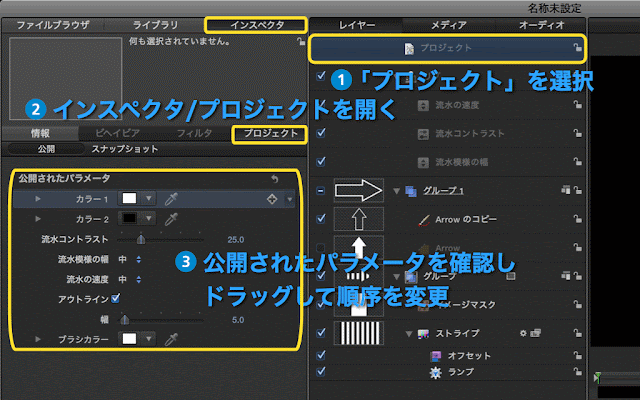Switch to the メディア tab
This screenshot has height=400, width=640.
[x=449, y=25]
